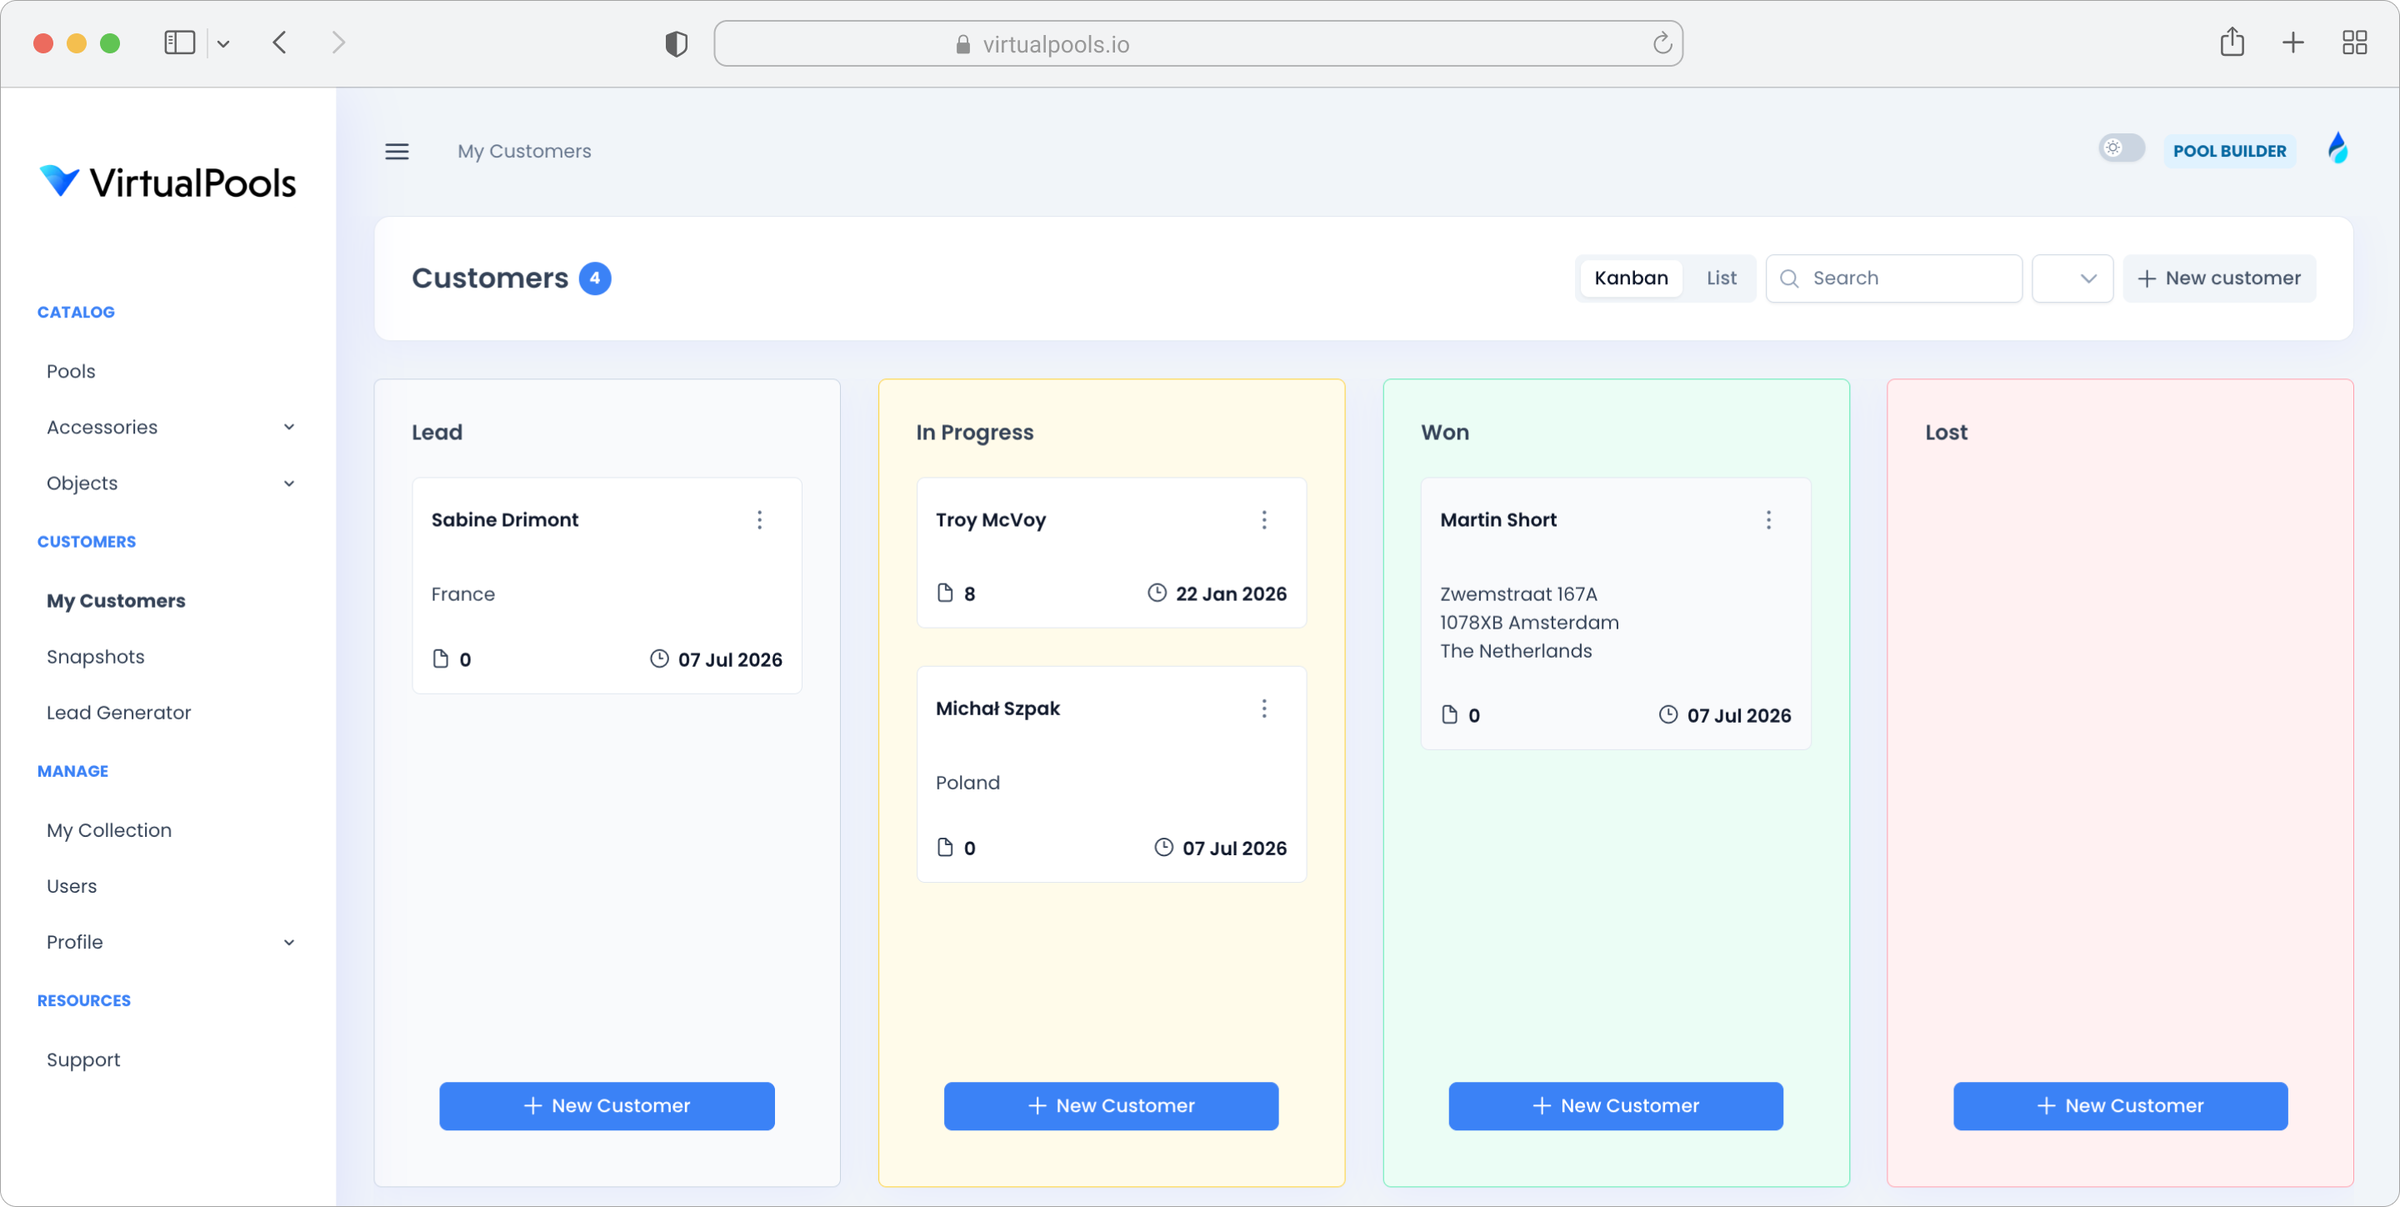
Task: Open the filter dropdown next to Search
Action: coord(2072,278)
